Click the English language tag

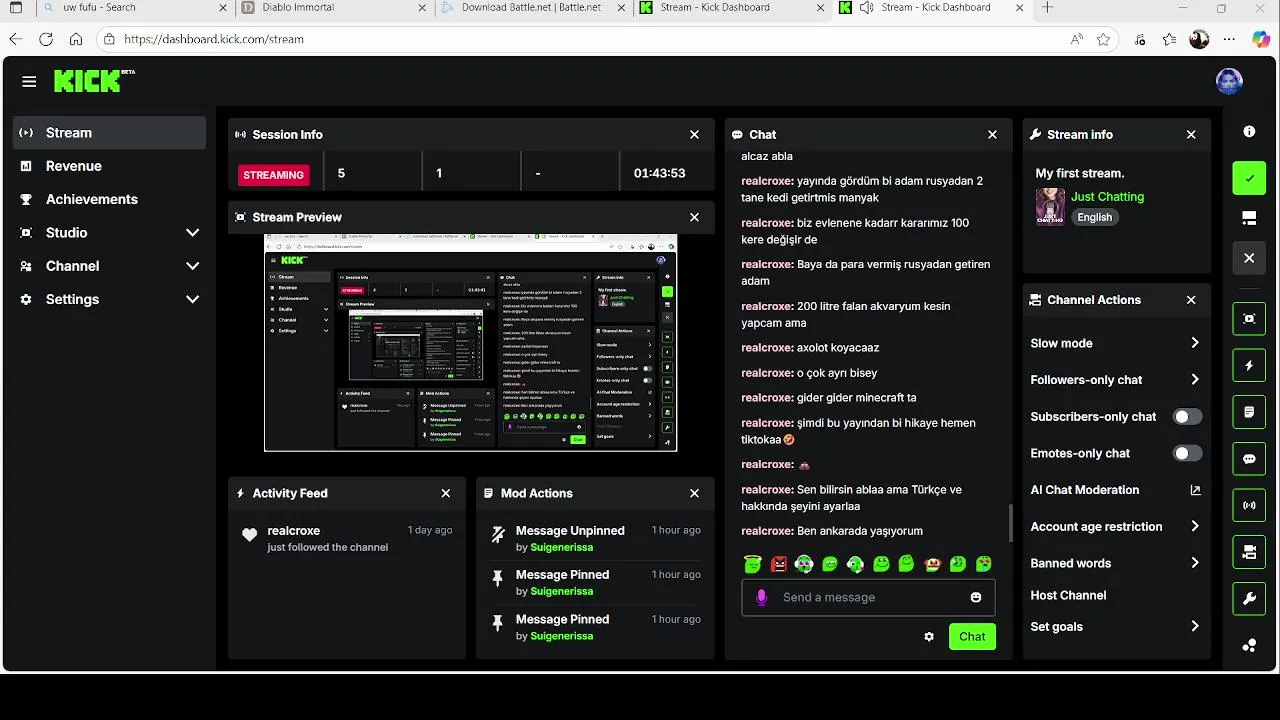[x=1094, y=217]
